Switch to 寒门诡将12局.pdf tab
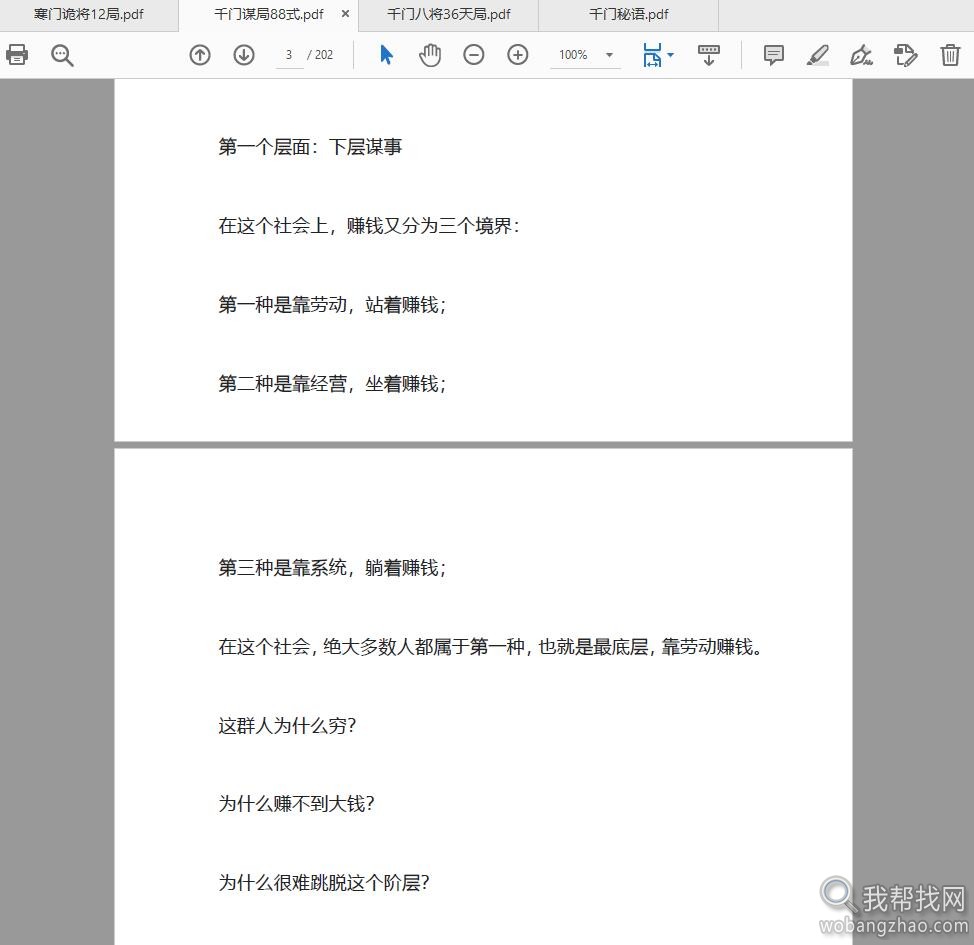This screenshot has width=974, height=945. (x=89, y=15)
